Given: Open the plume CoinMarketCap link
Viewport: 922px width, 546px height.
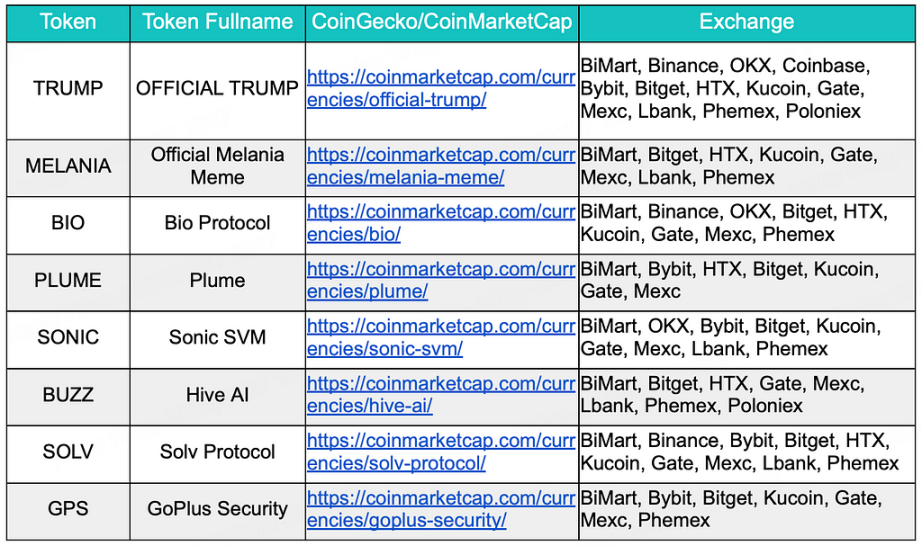Looking at the screenshot, I should (441, 280).
